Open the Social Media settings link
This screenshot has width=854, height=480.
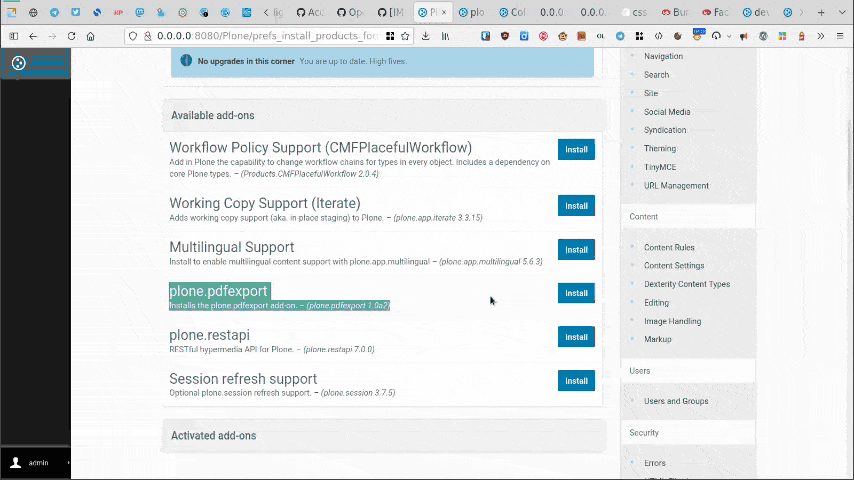pyautogui.click(x=667, y=112)
